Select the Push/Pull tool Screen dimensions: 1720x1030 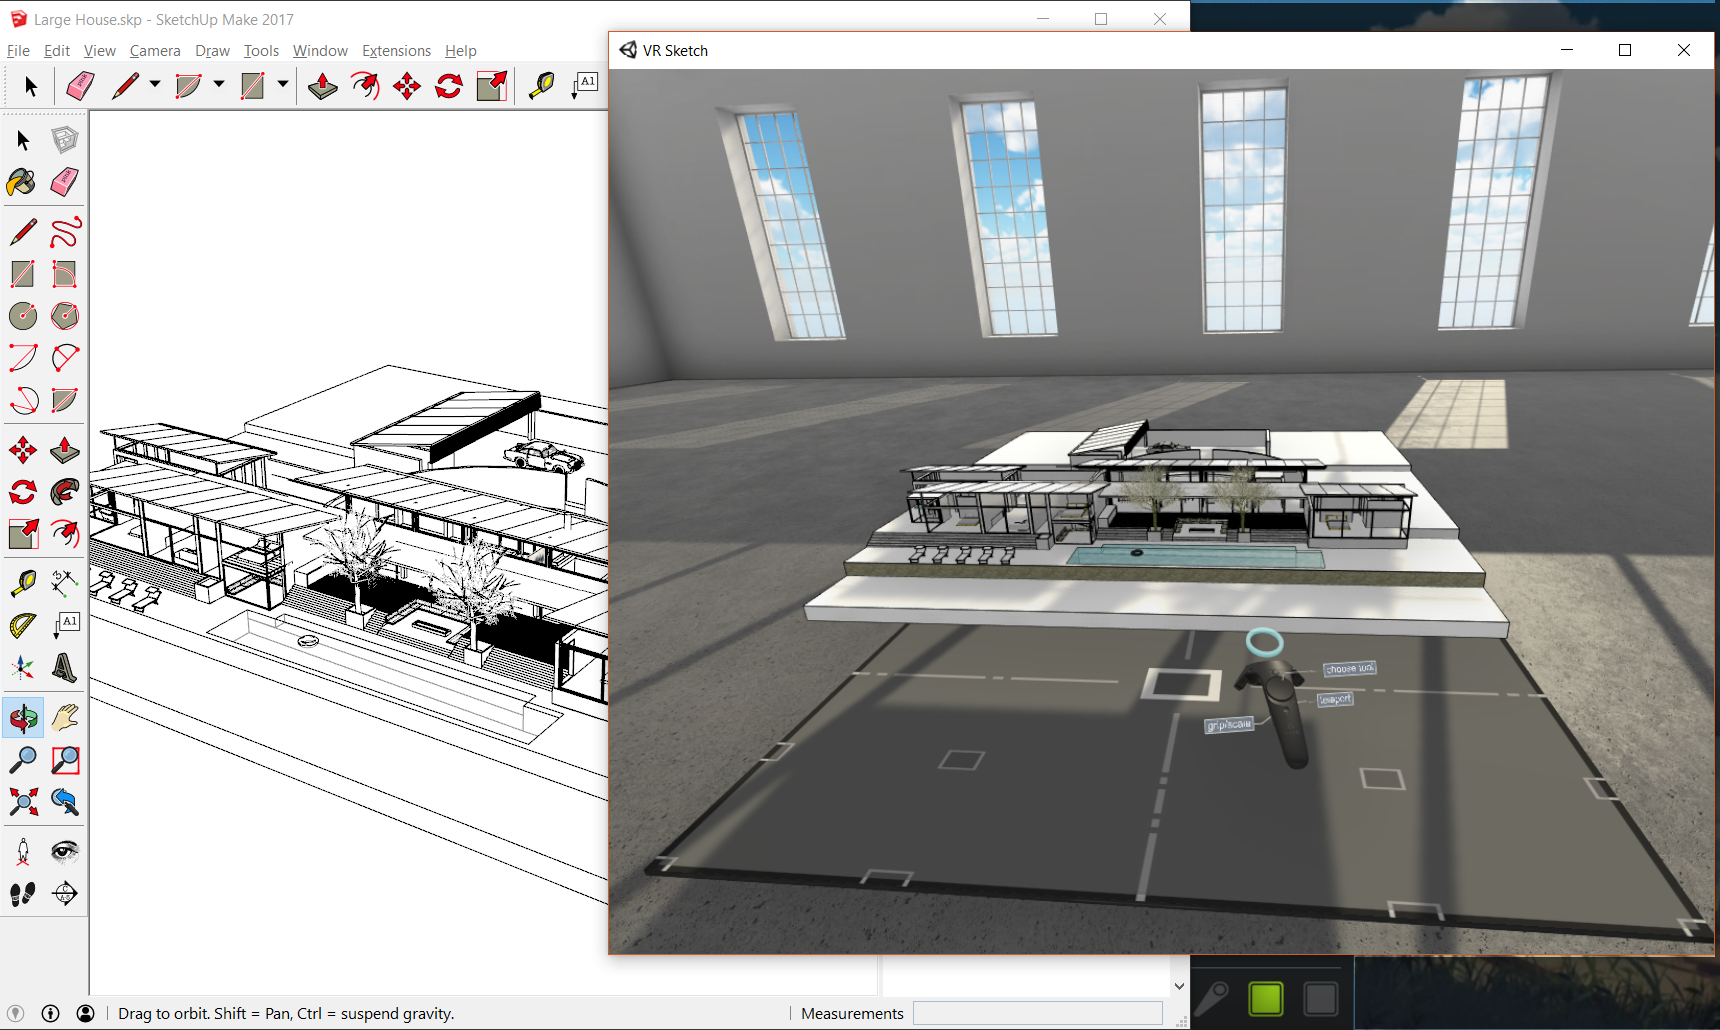point(64,450)
